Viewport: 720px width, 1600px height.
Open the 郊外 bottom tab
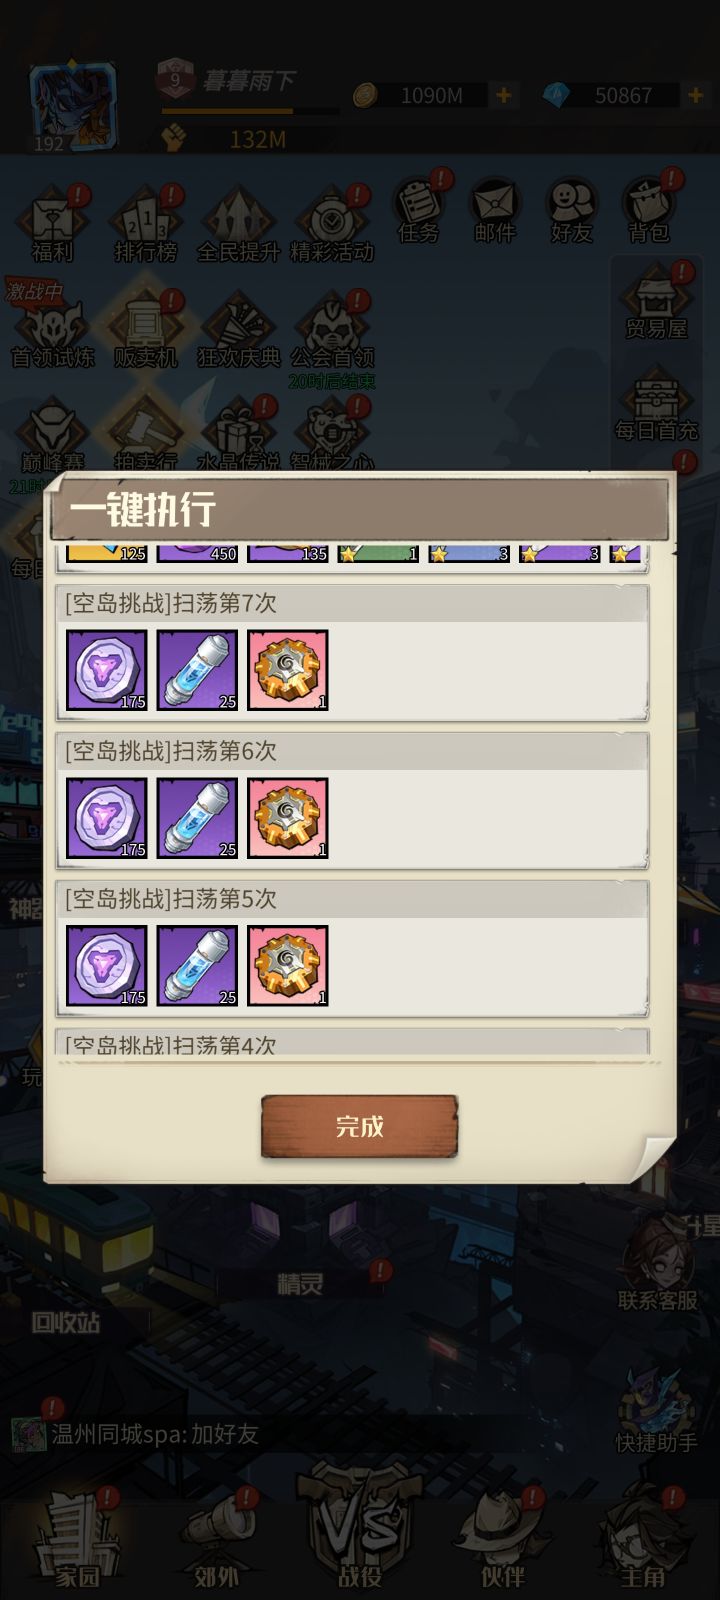[217, 1541]
